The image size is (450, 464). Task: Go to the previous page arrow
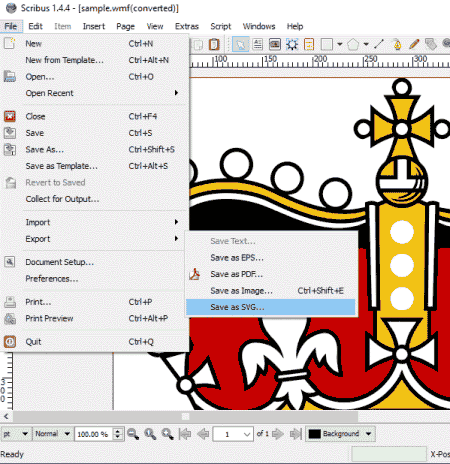point(203,434)
